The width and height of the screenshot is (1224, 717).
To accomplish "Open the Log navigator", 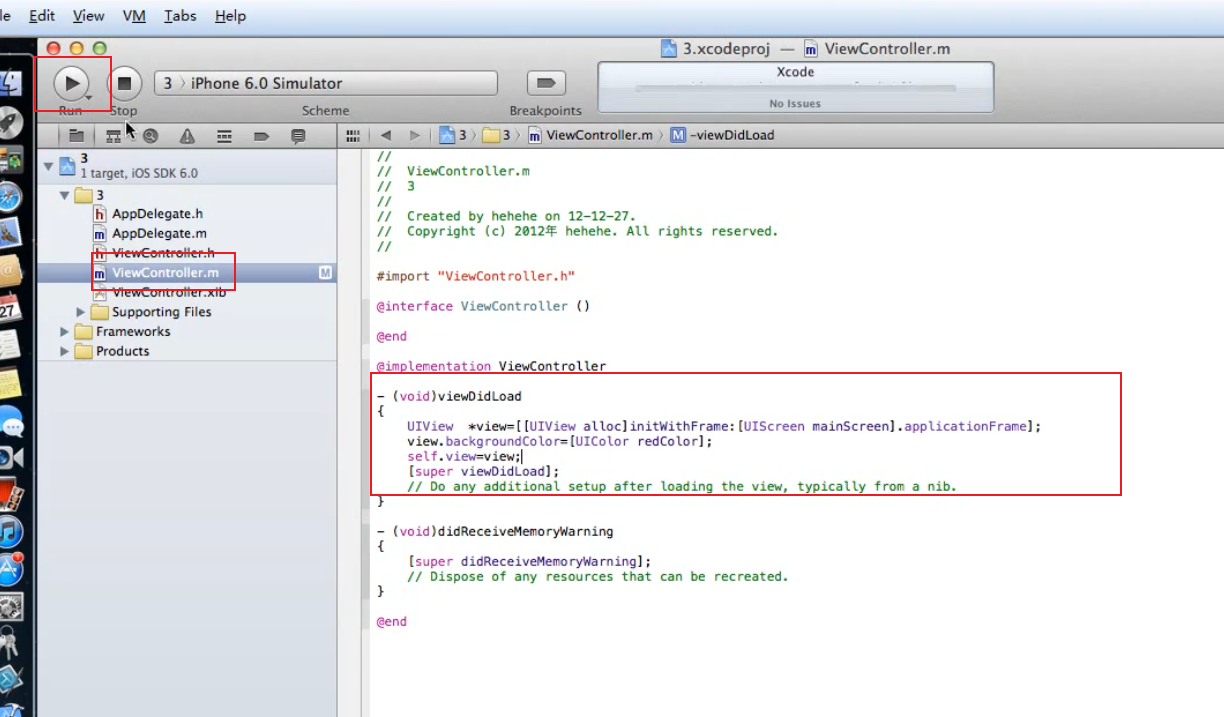I will pyautogui.click(x=298, y=135).
